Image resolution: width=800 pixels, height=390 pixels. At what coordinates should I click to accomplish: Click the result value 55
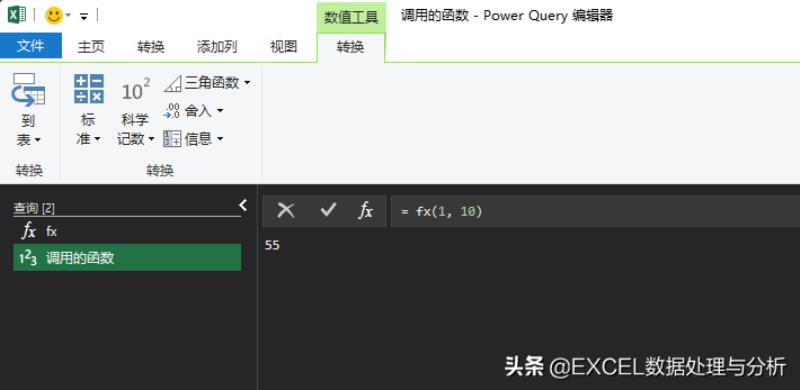click(272, 246)
